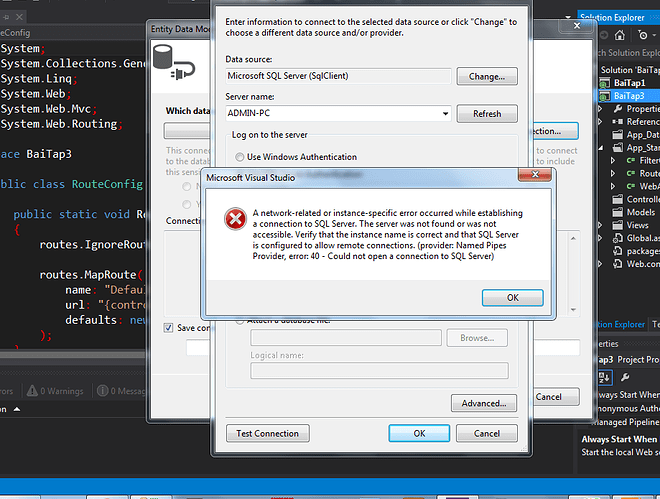Click the Logical name input field
Screen dimensions: 660x499
[379, 370]
